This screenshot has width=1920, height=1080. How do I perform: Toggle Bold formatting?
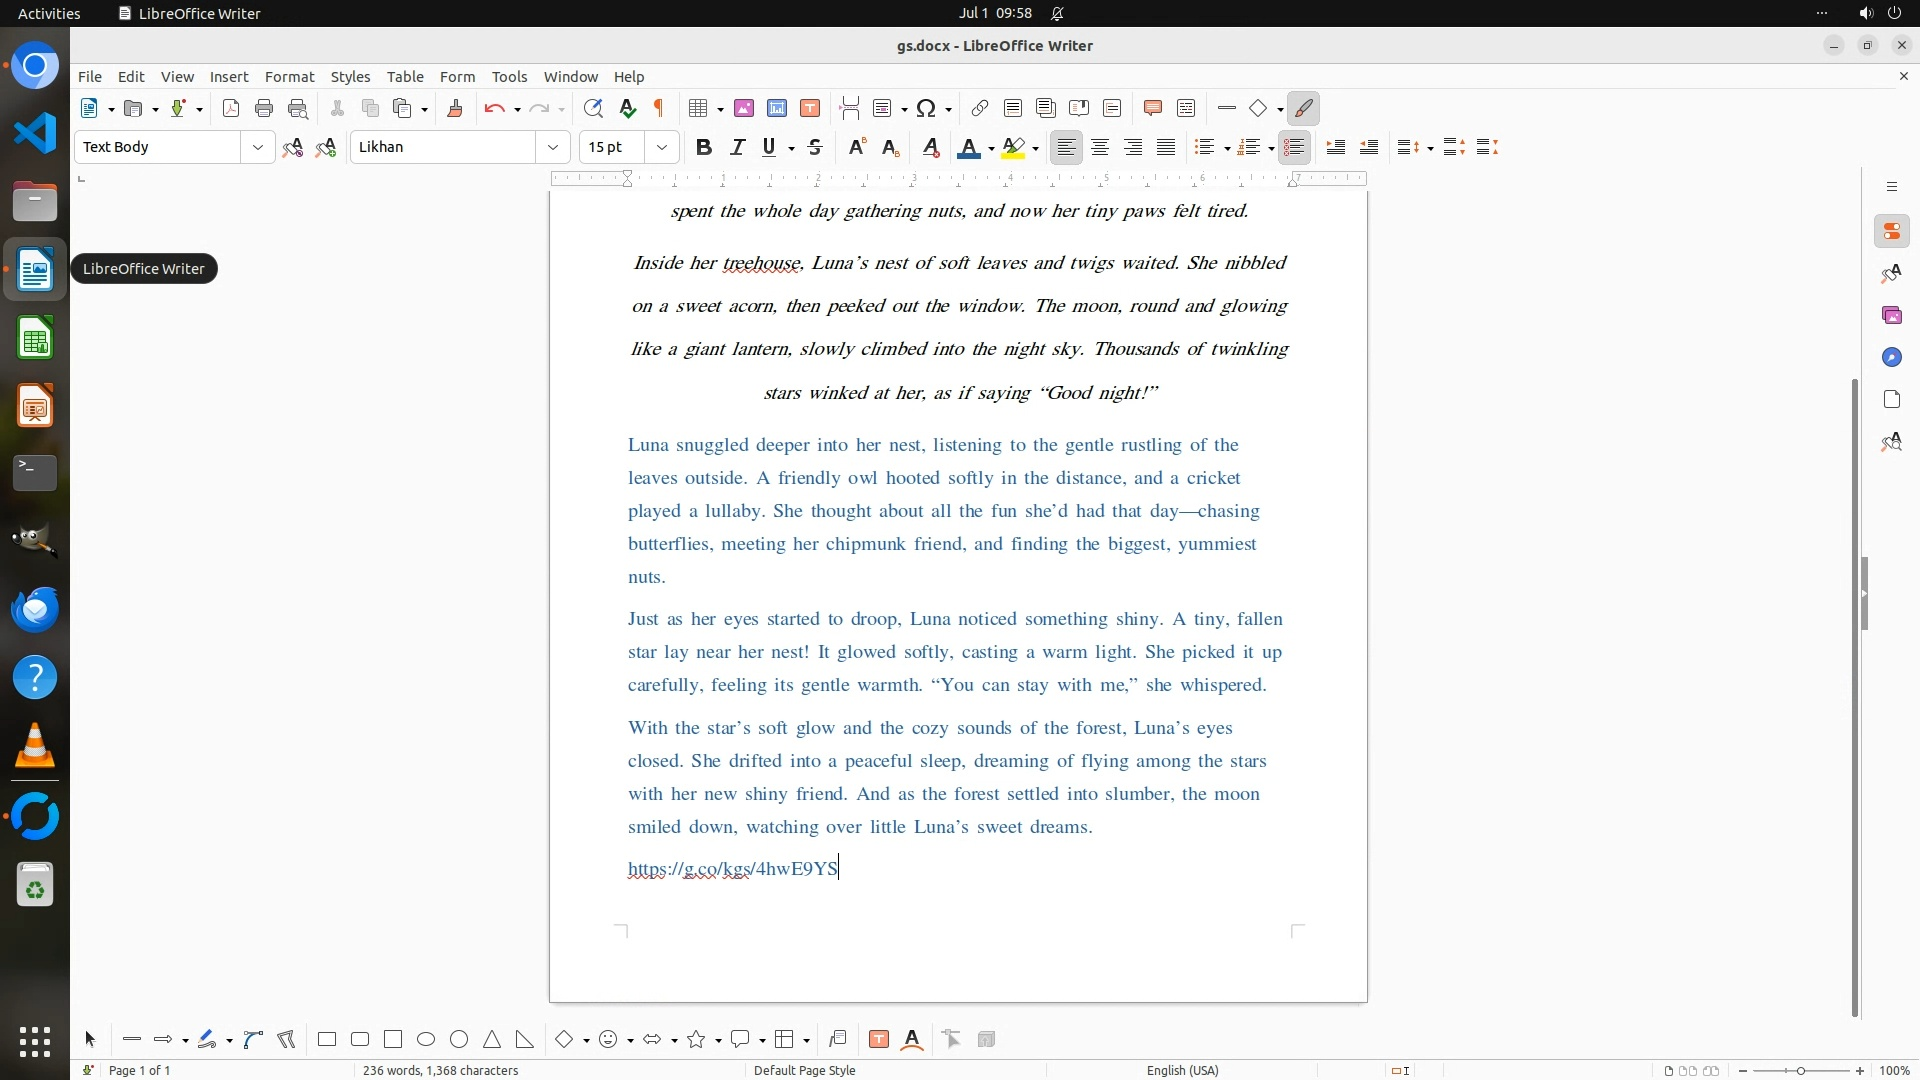(x=704, y=148)
